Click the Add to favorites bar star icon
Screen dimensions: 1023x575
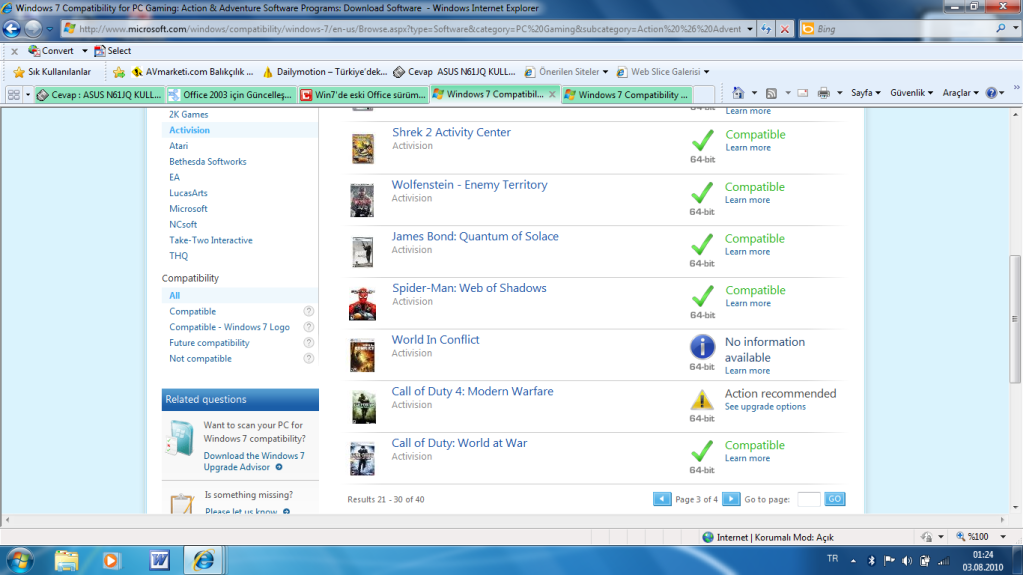[x=118, y=72]
